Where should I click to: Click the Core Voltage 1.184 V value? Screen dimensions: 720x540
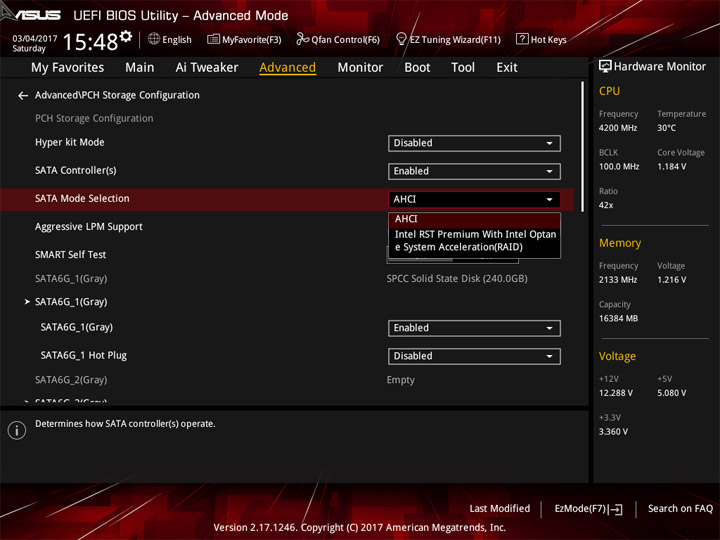pyautogui.click(x=671, y=167)
